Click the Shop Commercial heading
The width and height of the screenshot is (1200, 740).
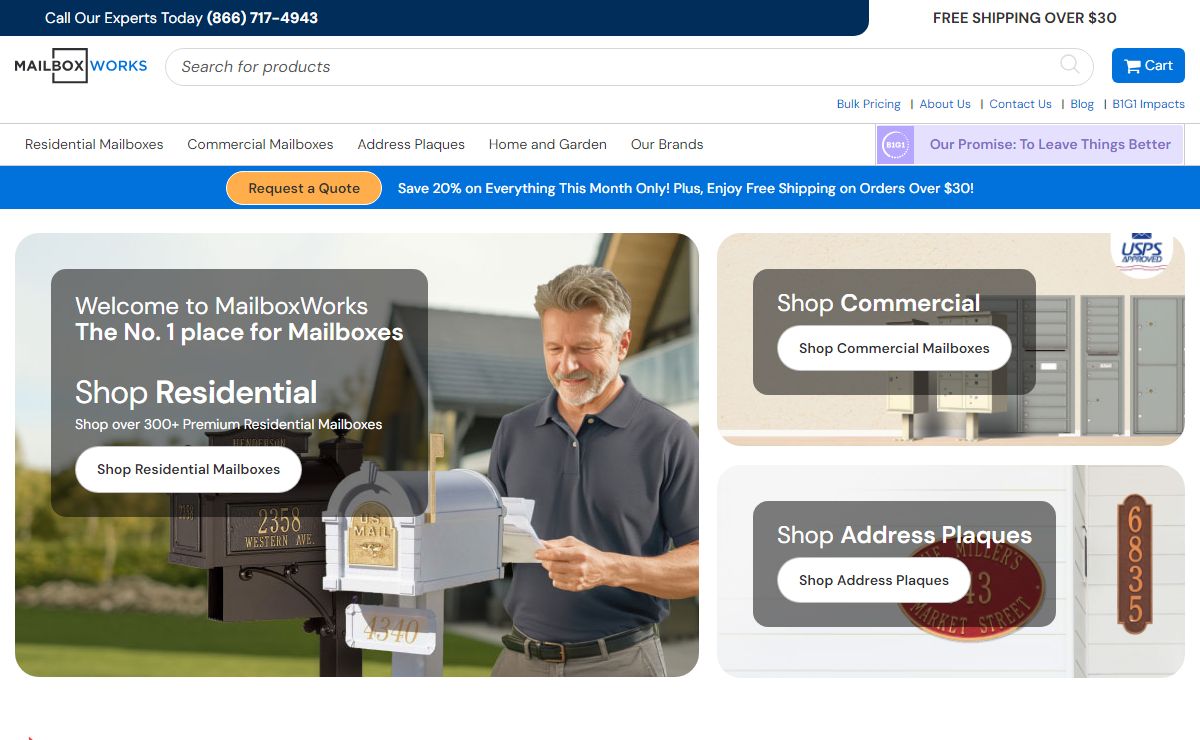878,303
